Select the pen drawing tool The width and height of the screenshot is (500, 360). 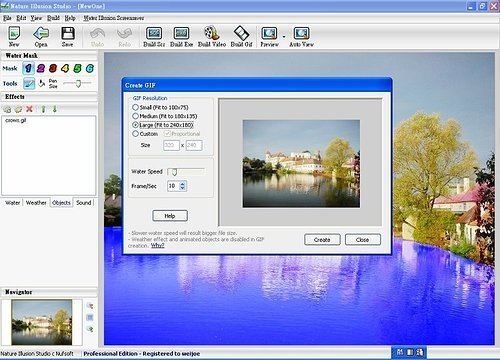[x=29, y=83]
